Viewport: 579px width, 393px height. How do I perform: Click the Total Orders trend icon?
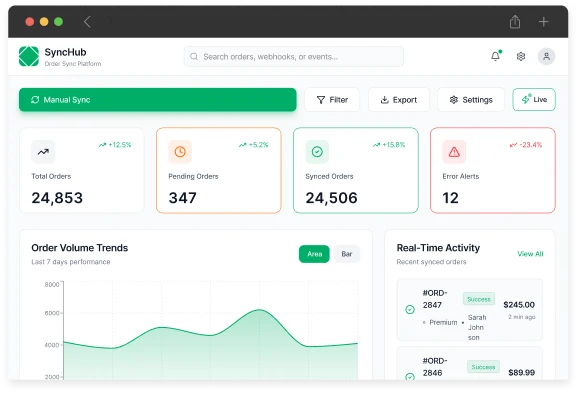[43, 152]
